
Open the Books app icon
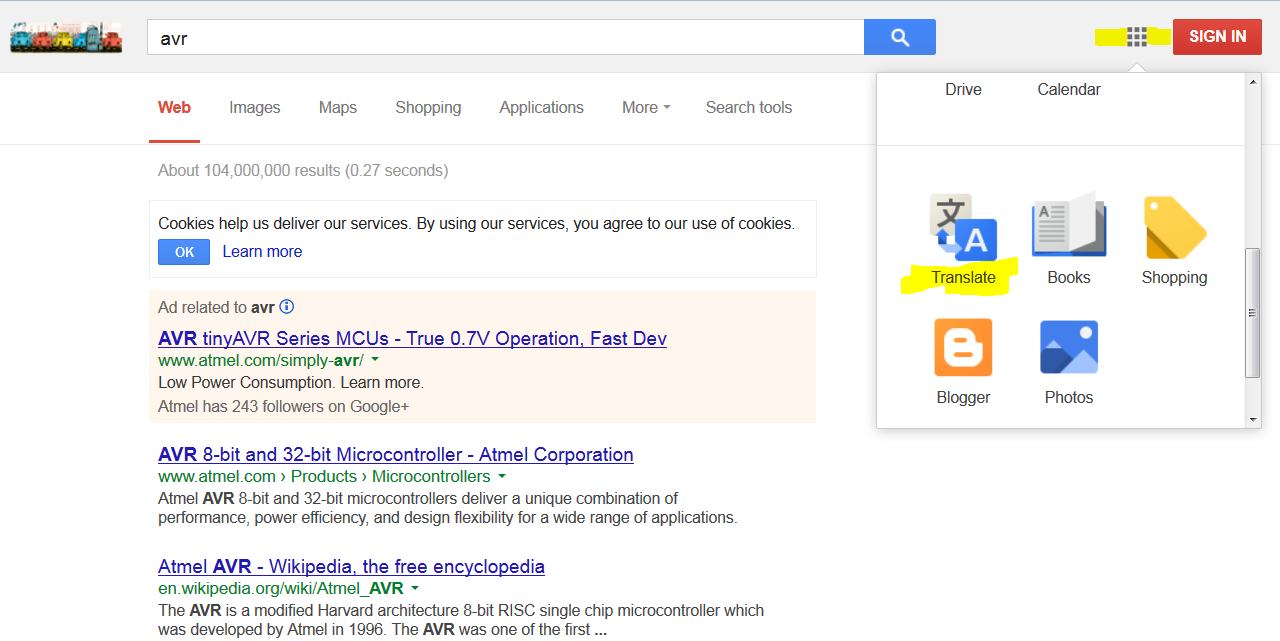click(x=1069, y=225)
